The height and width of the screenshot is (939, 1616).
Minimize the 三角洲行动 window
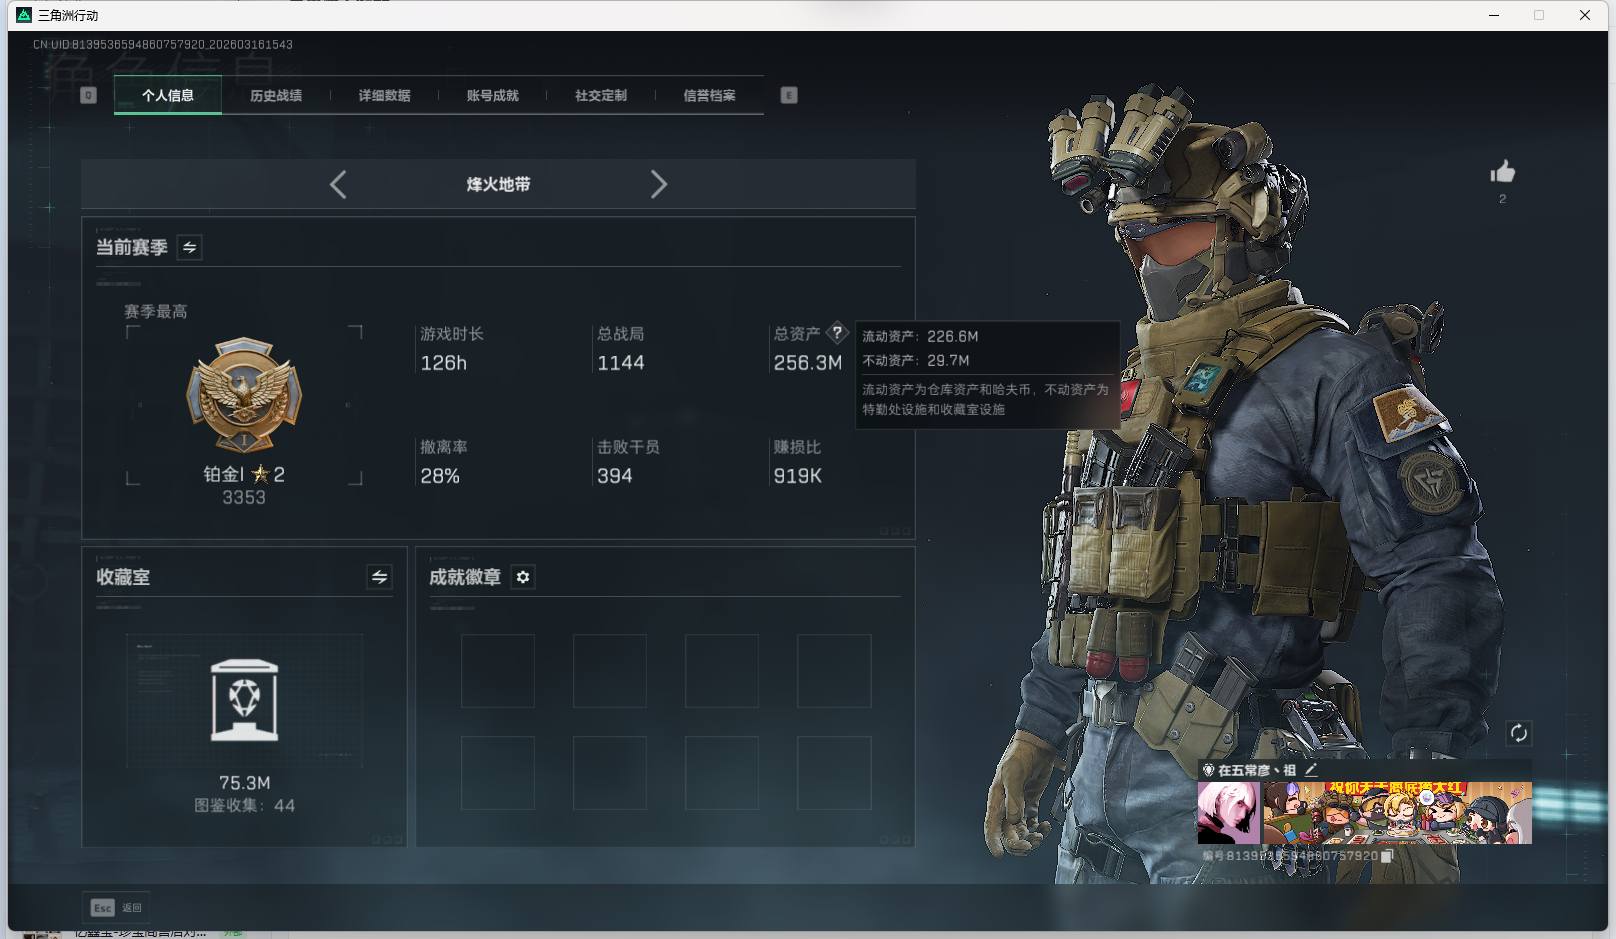click(x=1494, y=15)
